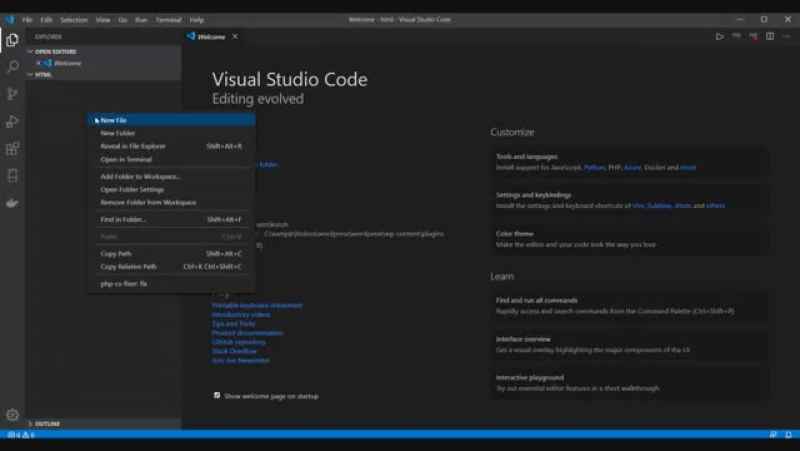Viewport: 800px width, 451px height.
Task: Open the File menu
Action: click(x=27, y=19)
